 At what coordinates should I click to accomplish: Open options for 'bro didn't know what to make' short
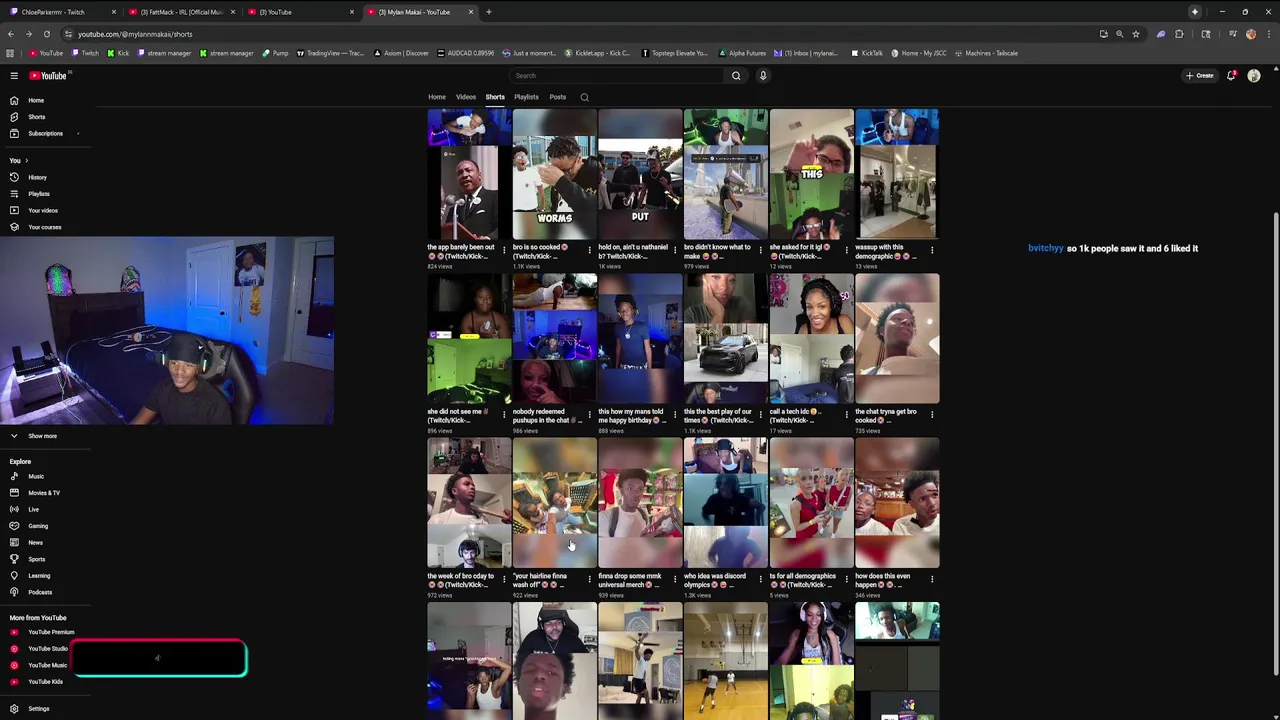(761, 250)
